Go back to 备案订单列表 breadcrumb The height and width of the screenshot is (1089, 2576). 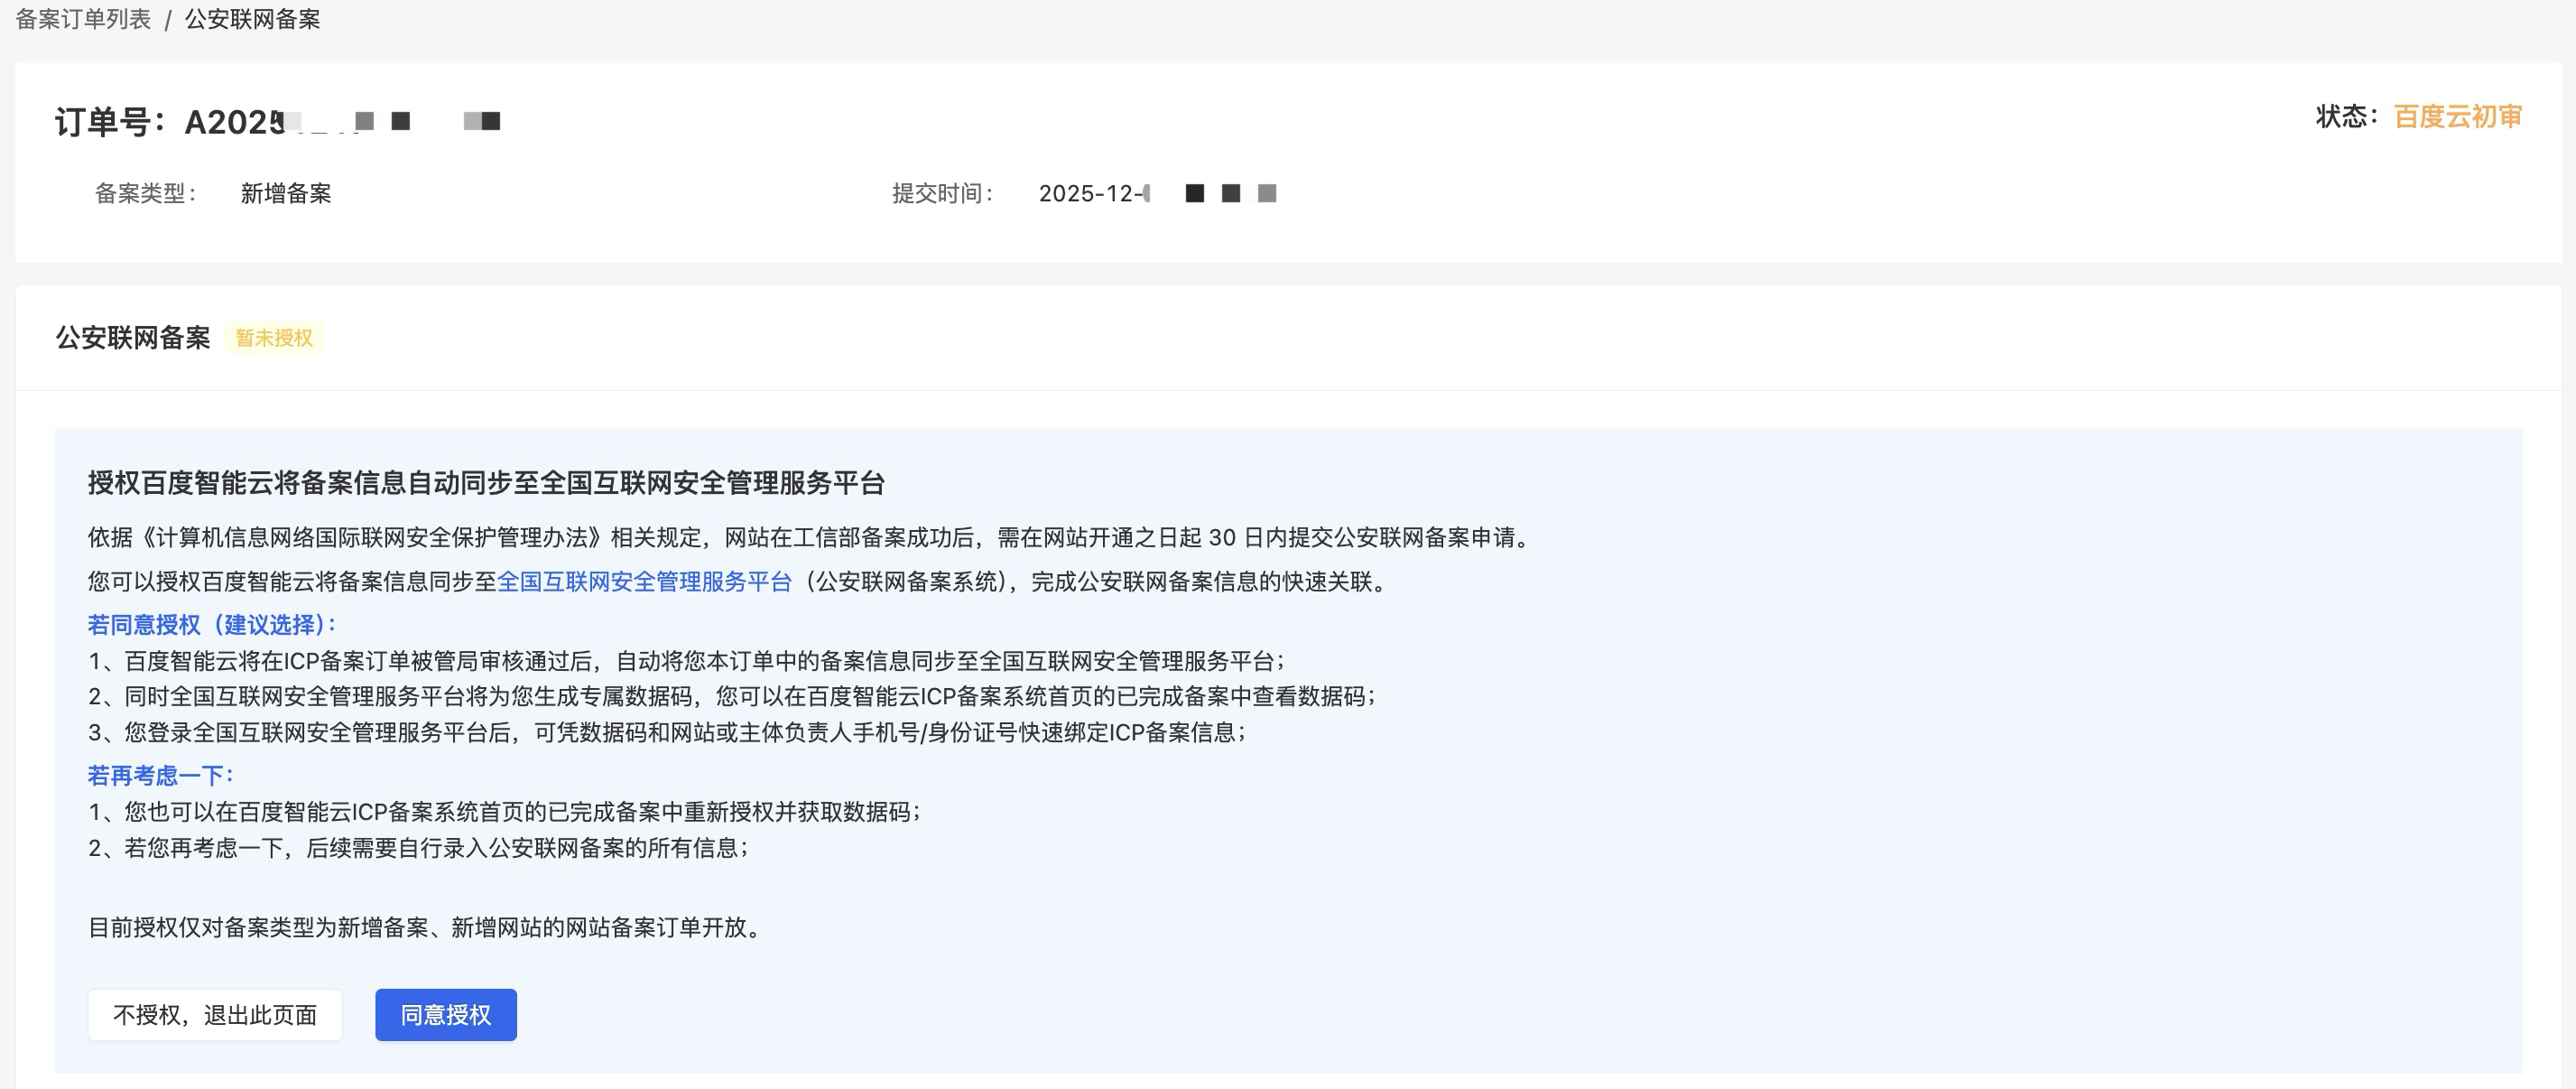pyautogui.click(x=83, y=19)
